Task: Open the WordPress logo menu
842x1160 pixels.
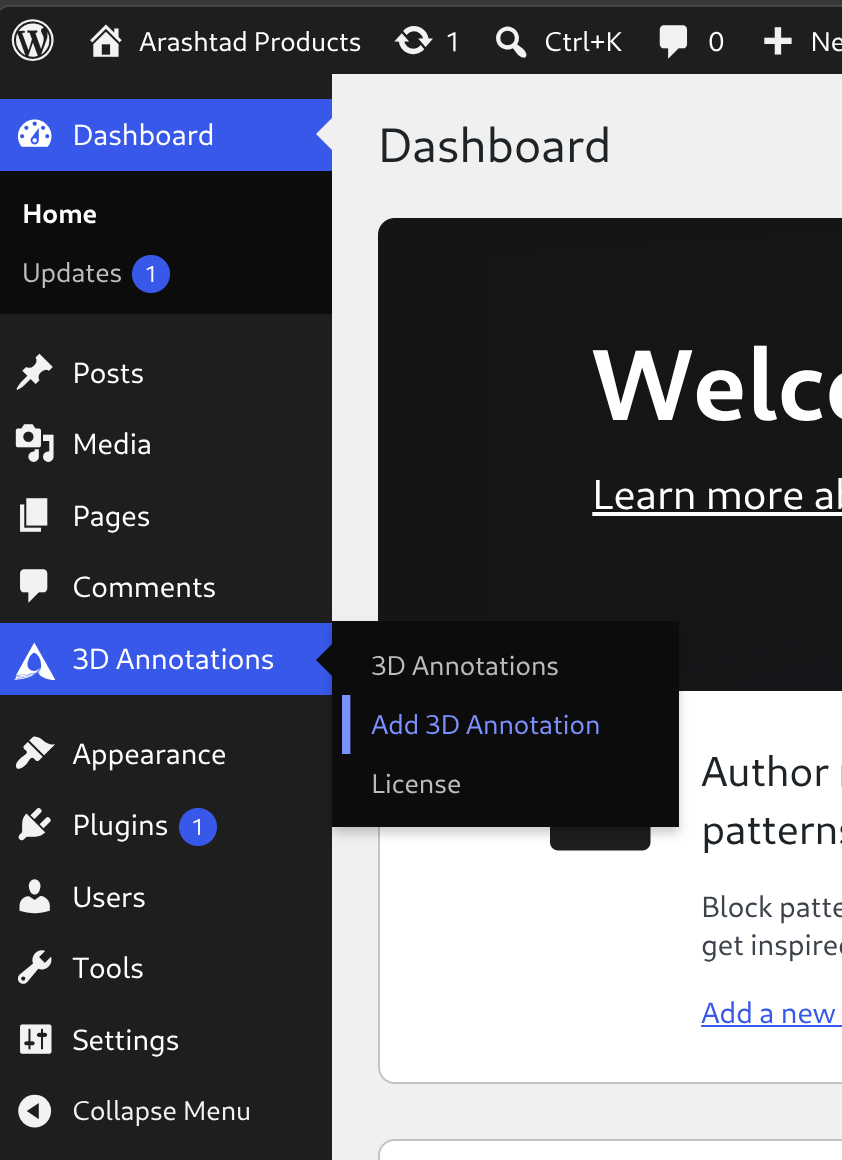Action: [x=33, y=41]
